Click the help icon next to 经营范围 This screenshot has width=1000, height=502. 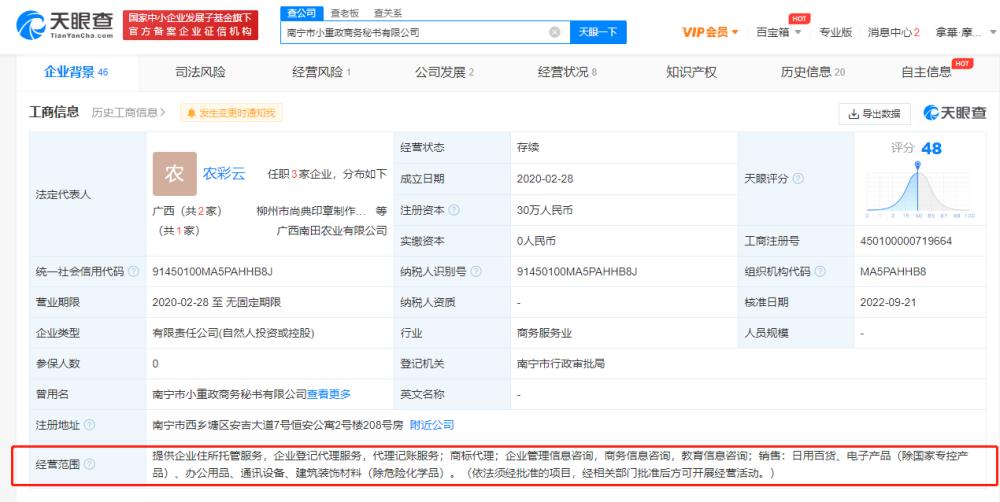click(x=89, y=464)
